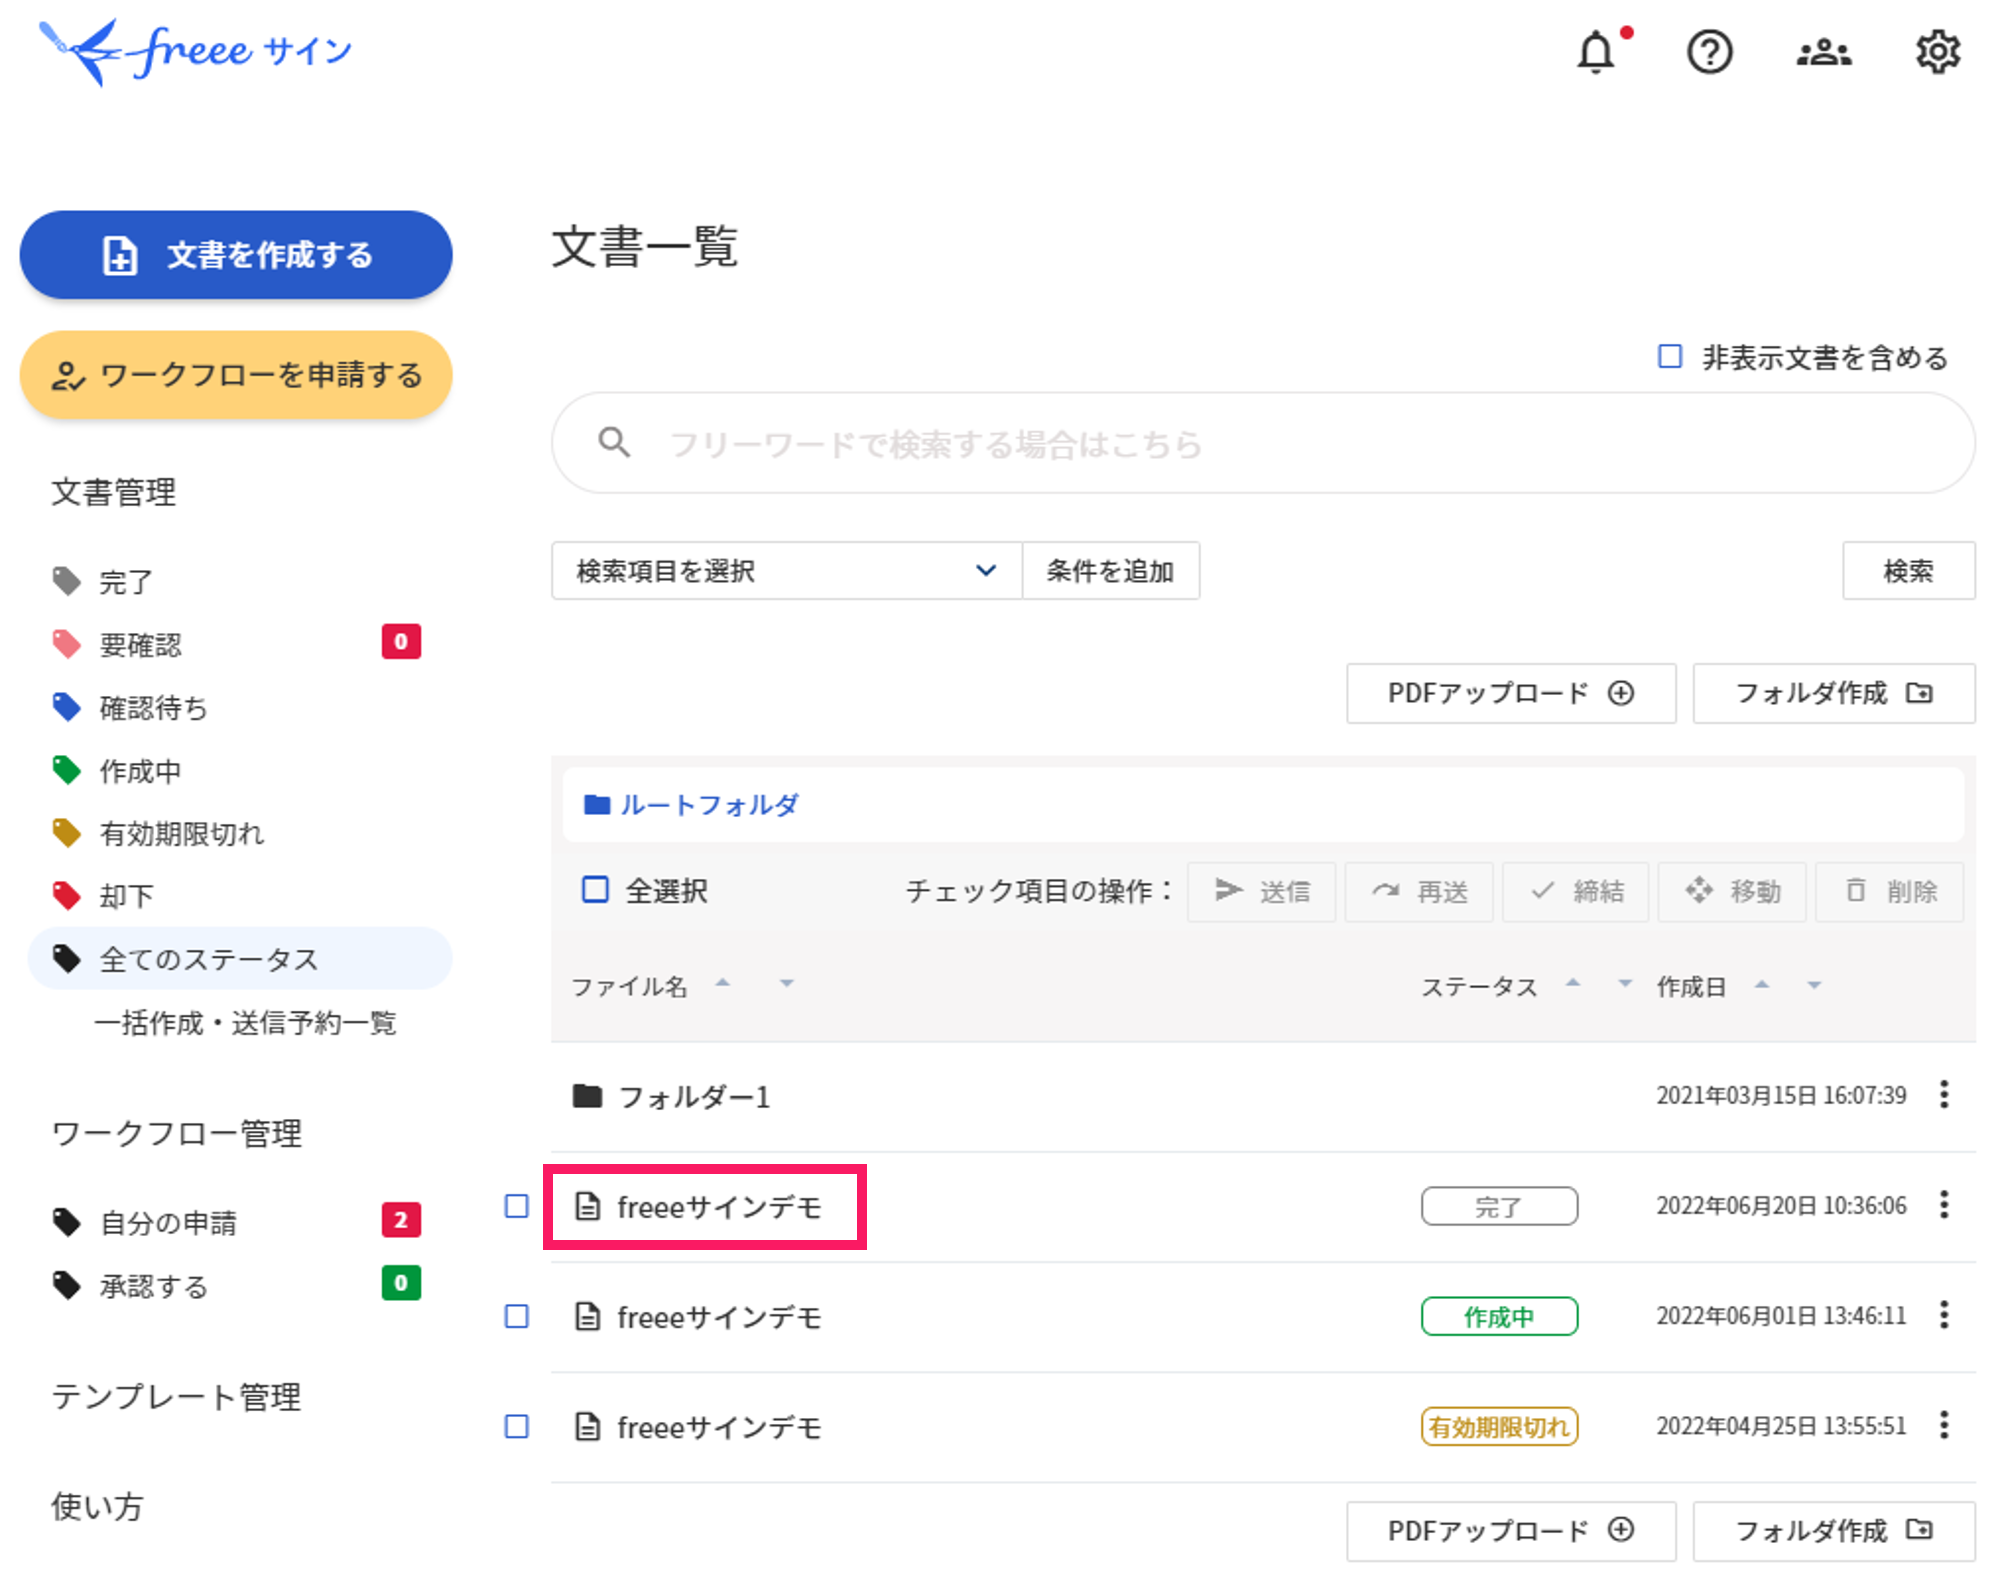
Task: Click the document icon of the 作成中 row
Action: [588, 1317]
